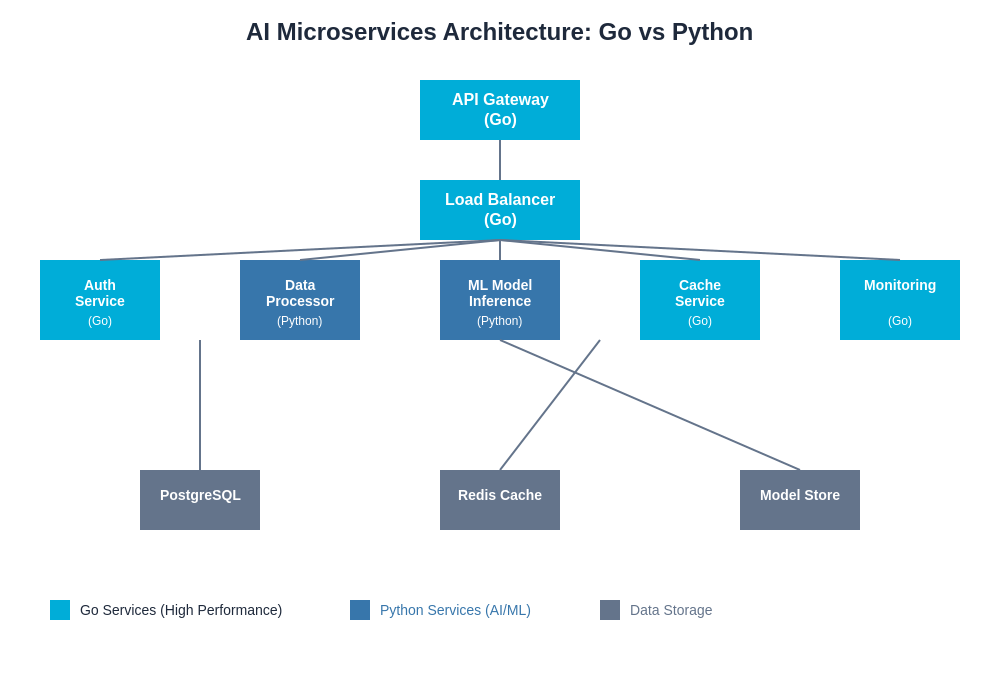Click the API Gateway (Go) node
The image size is (1000, 700).
pyautogui.click(x=500, y=110)
